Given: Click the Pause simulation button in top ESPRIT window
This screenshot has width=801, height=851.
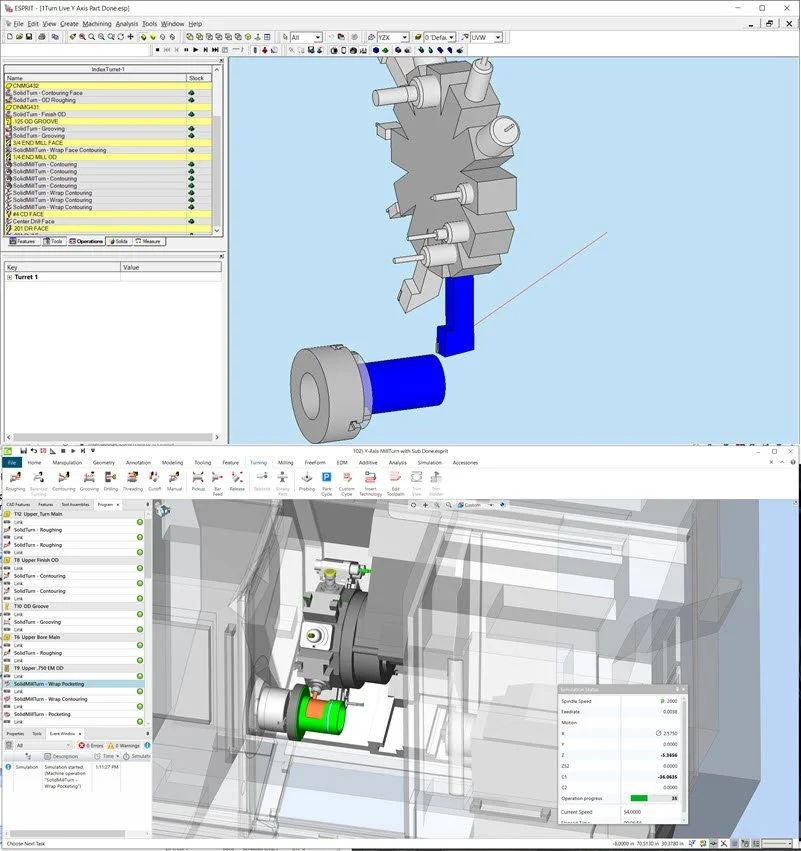Looking at the screenshot, I should tap(186, 50).
